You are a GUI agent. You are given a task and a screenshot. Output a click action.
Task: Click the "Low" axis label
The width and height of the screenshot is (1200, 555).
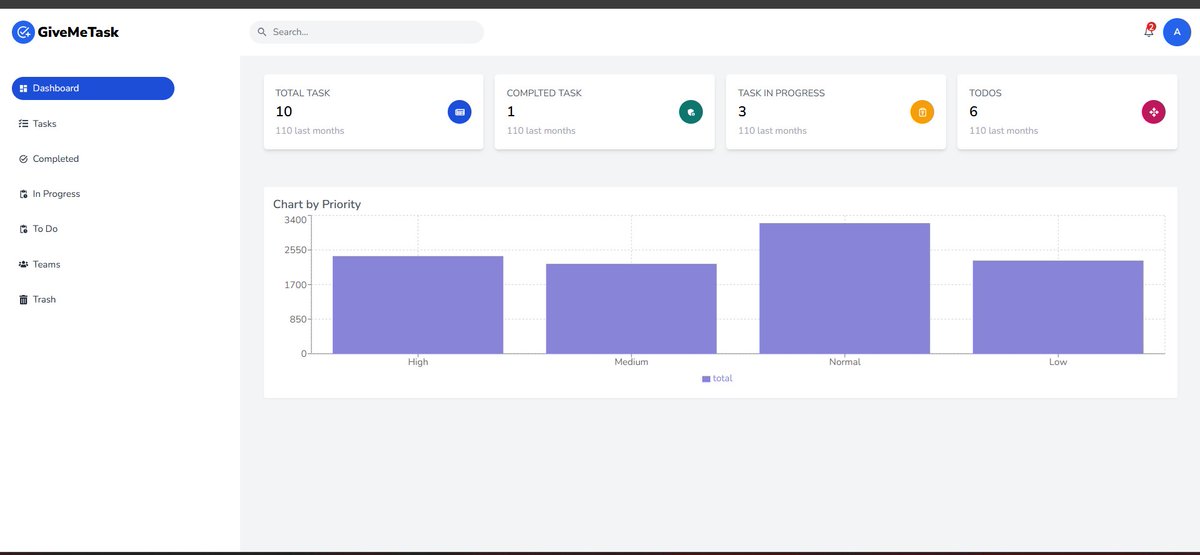coord(1058,362)
